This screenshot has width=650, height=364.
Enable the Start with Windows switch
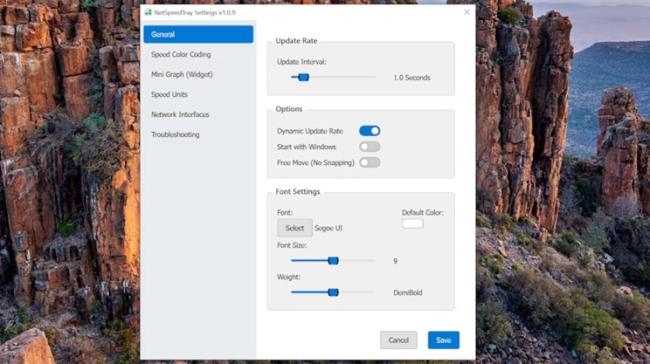pos(370,147)
